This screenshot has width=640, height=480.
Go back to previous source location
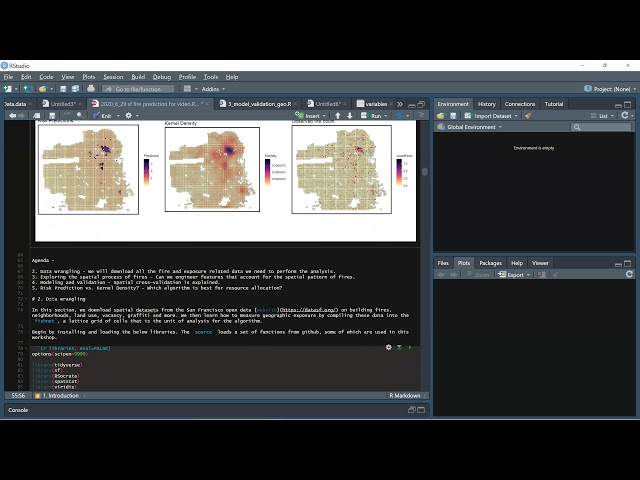[x=12, y=116]
